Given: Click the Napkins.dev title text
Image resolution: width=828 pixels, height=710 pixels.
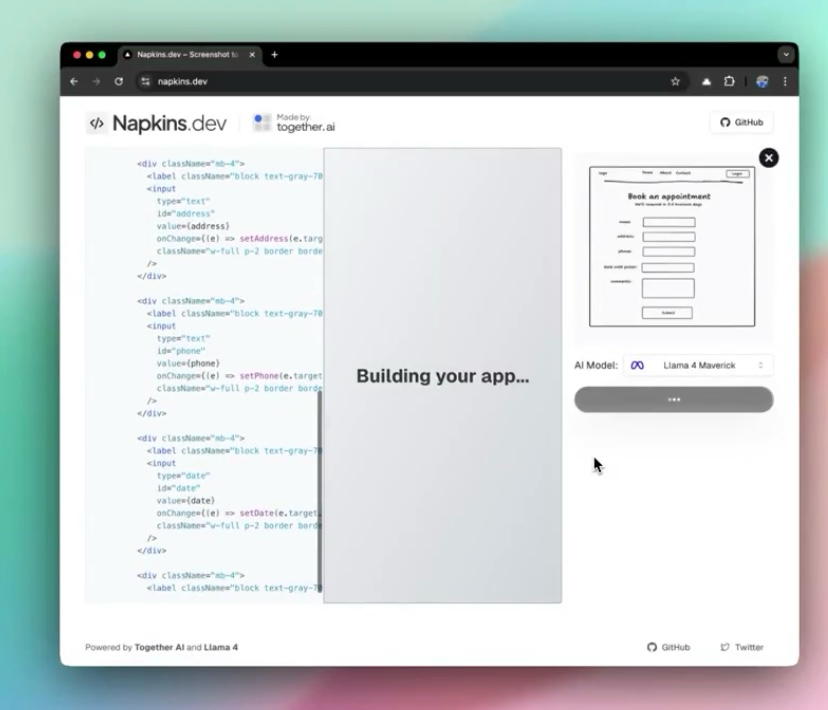Looking at the screenshot, I should tap(170, 124).
